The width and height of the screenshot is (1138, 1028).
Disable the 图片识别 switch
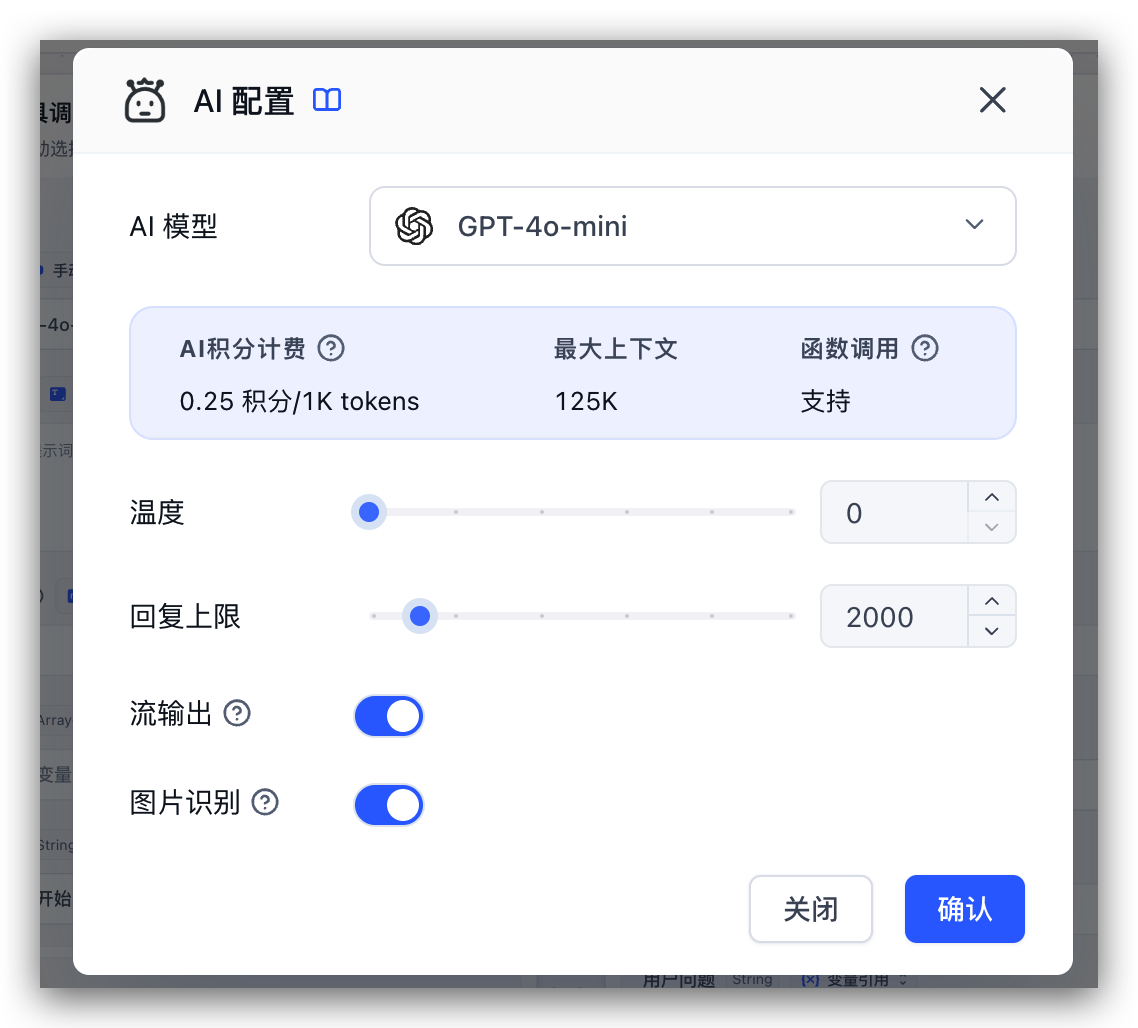click(389, 805)
